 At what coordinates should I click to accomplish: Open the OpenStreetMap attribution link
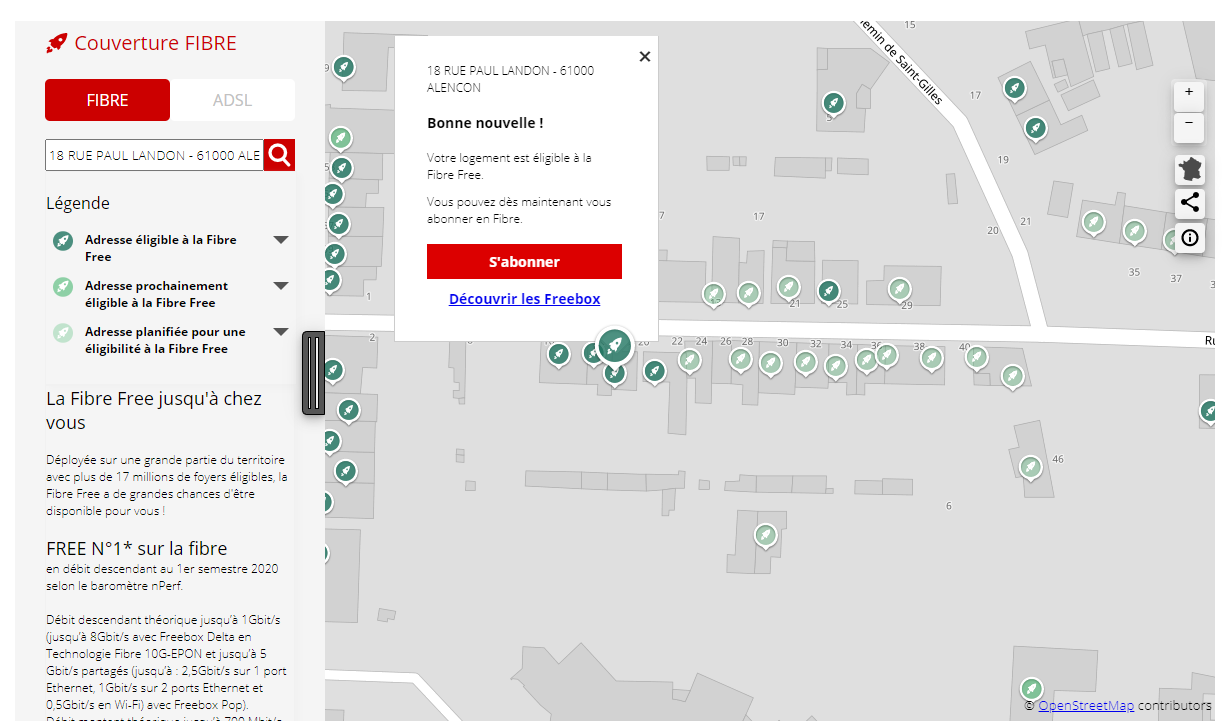point(1086,706)
